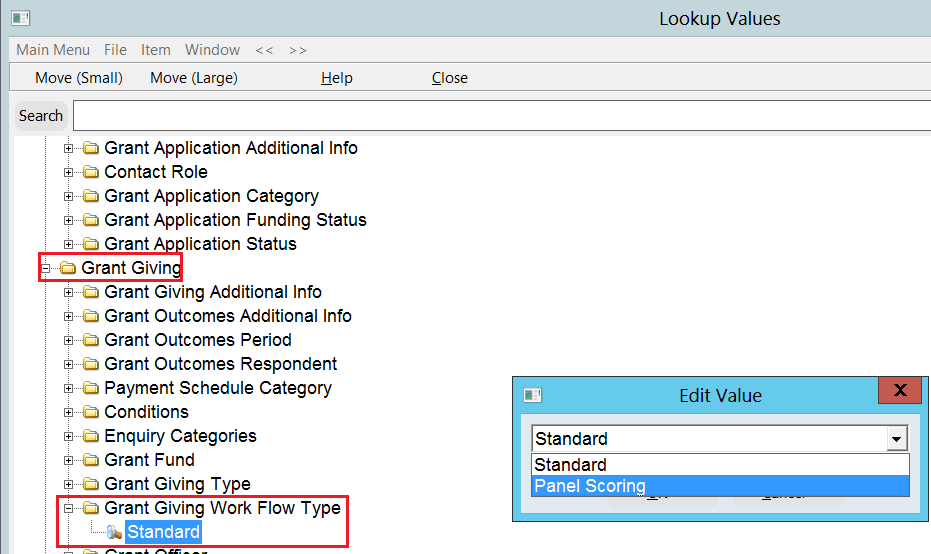Expand the Grant Outcomes Period node
This screenshot has width=931, height=554.
[68, 340]
